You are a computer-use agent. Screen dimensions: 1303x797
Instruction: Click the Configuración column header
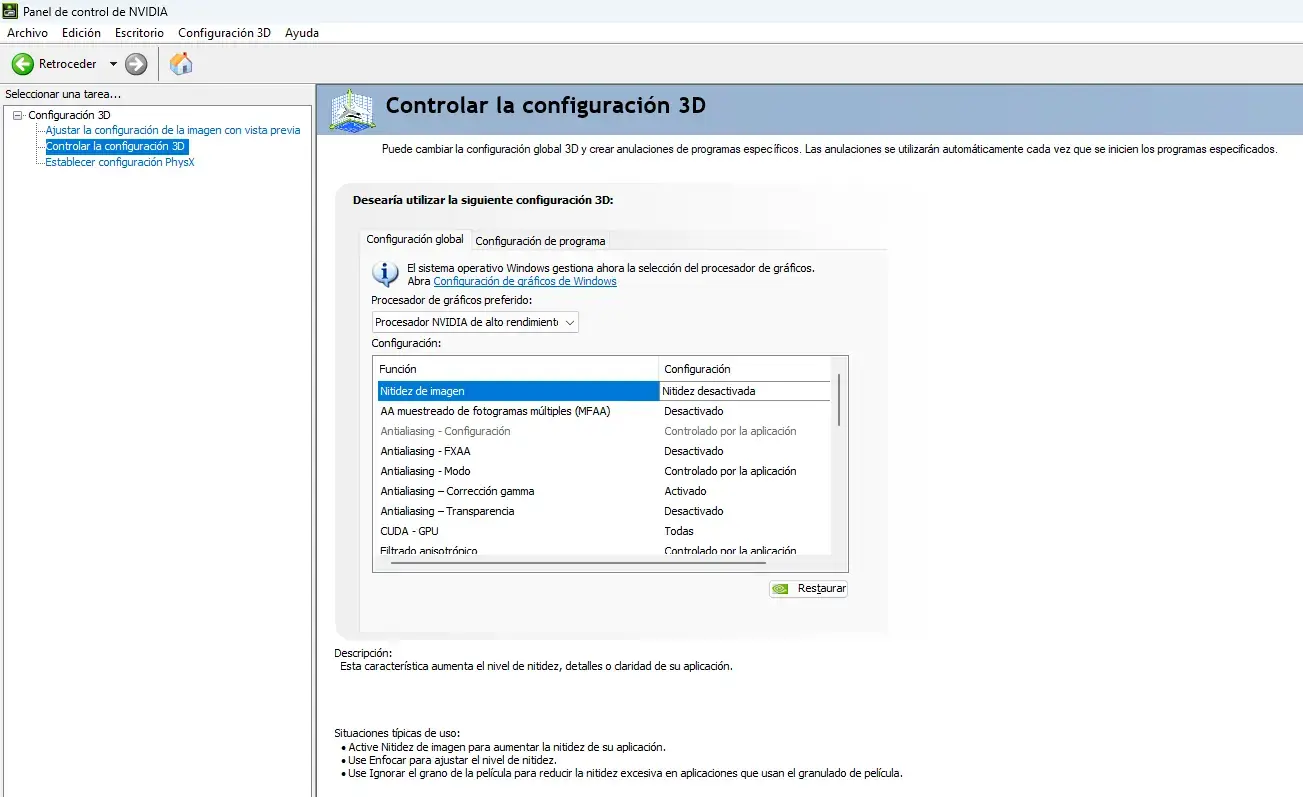pyautogui.click(x=745, y=369)
